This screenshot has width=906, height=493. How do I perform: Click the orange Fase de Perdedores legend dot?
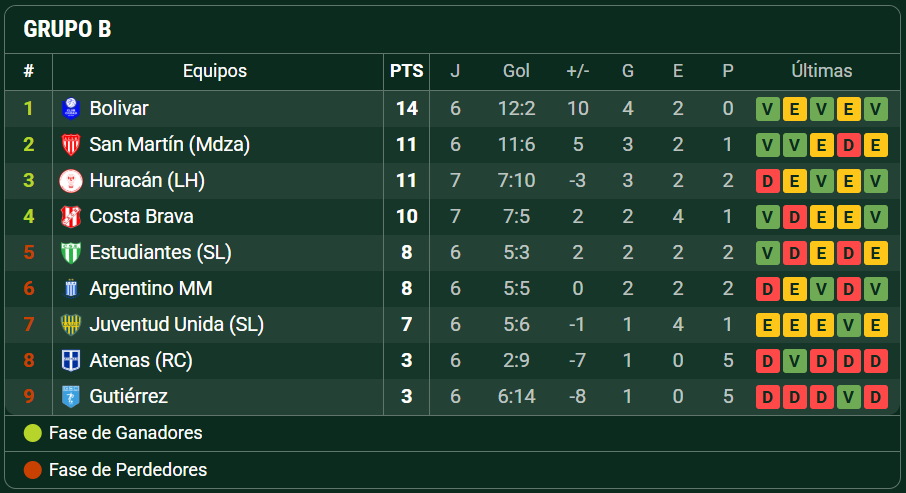33,470
